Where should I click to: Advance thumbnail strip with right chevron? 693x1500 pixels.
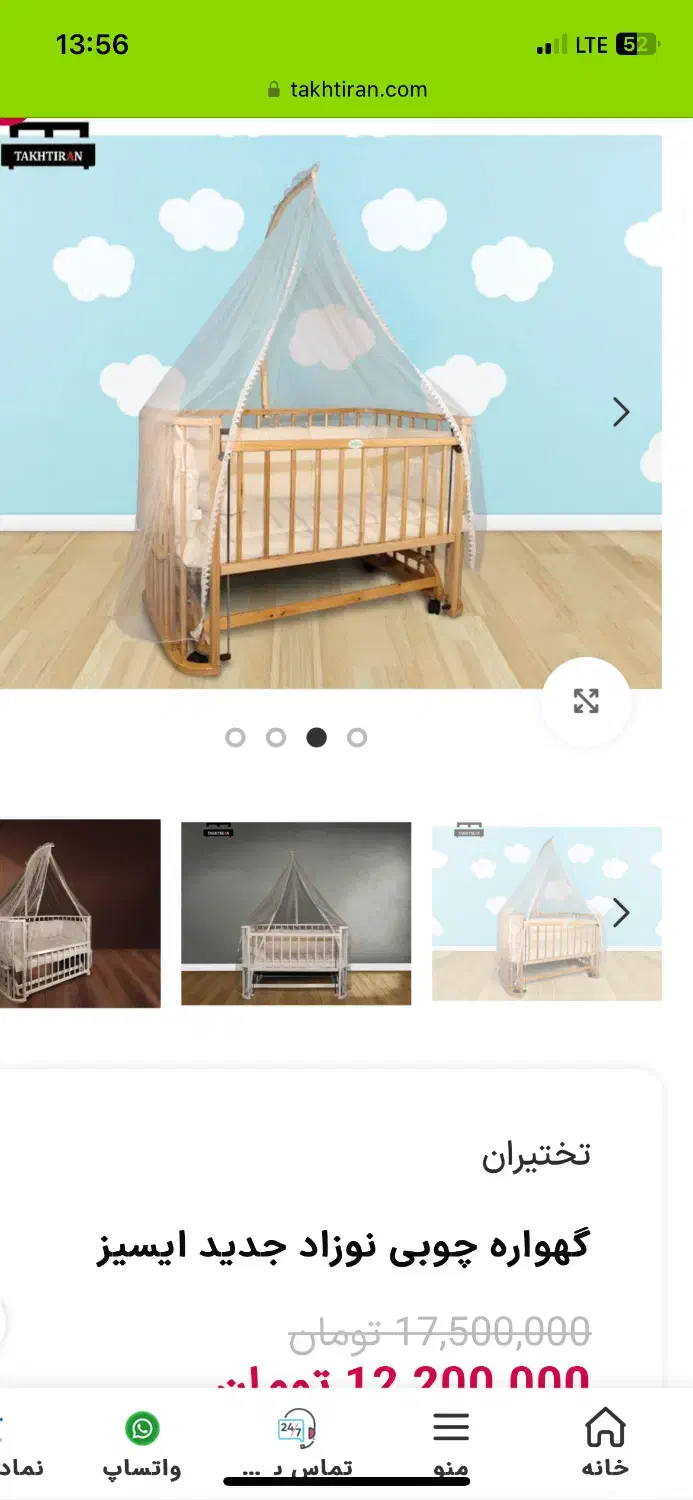(x=621, y=912)
